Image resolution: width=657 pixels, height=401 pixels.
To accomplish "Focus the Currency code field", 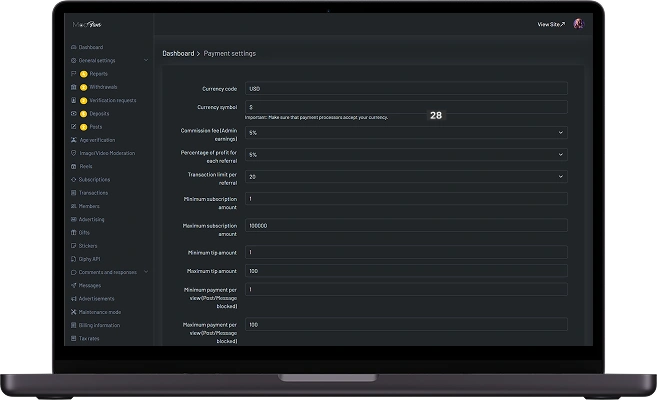I will 406,88.
